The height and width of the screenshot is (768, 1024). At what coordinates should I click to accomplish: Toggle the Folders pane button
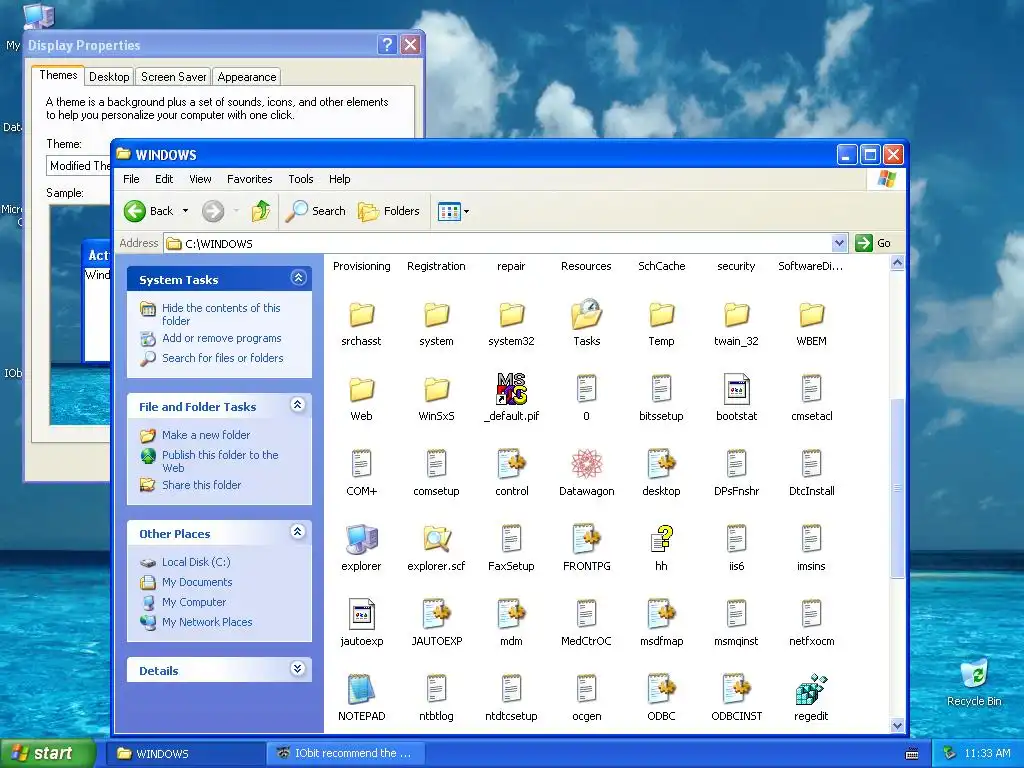pos(389,211)
